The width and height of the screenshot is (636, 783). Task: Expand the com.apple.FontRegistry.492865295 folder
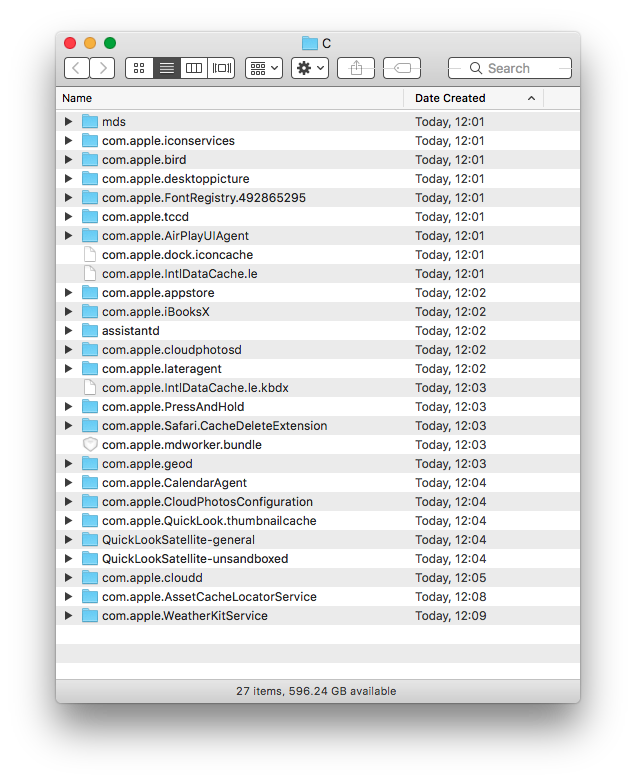[68, 197]
